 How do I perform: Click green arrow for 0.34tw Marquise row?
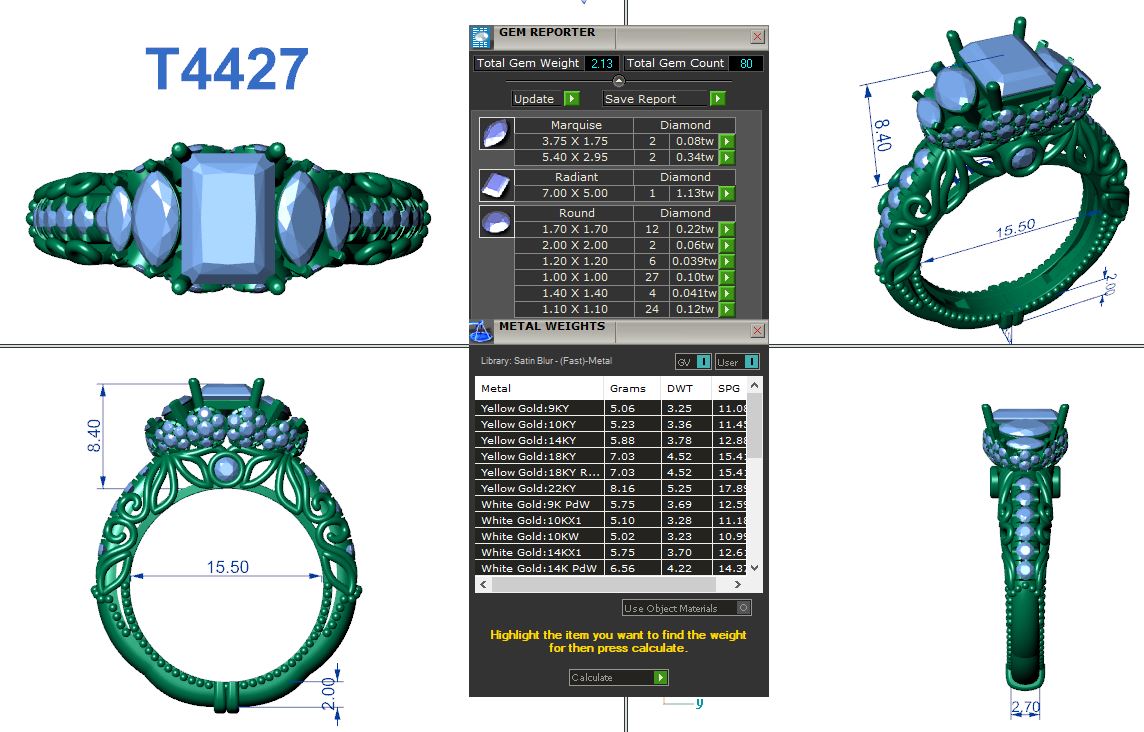click(x=727, y=158)
